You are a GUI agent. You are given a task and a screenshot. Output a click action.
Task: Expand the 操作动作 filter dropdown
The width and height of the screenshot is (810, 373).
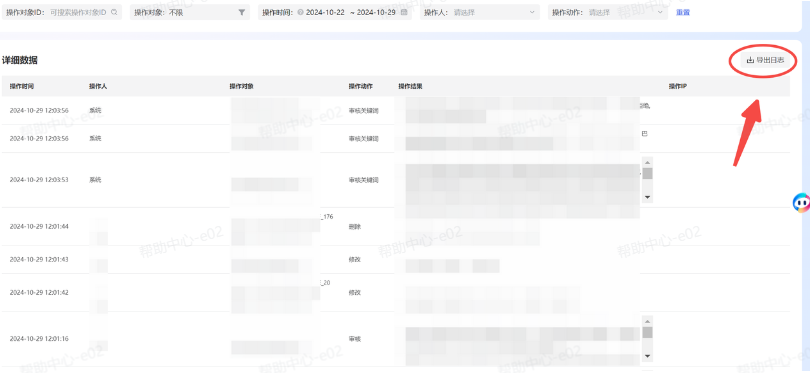click(x=608, y=12)
